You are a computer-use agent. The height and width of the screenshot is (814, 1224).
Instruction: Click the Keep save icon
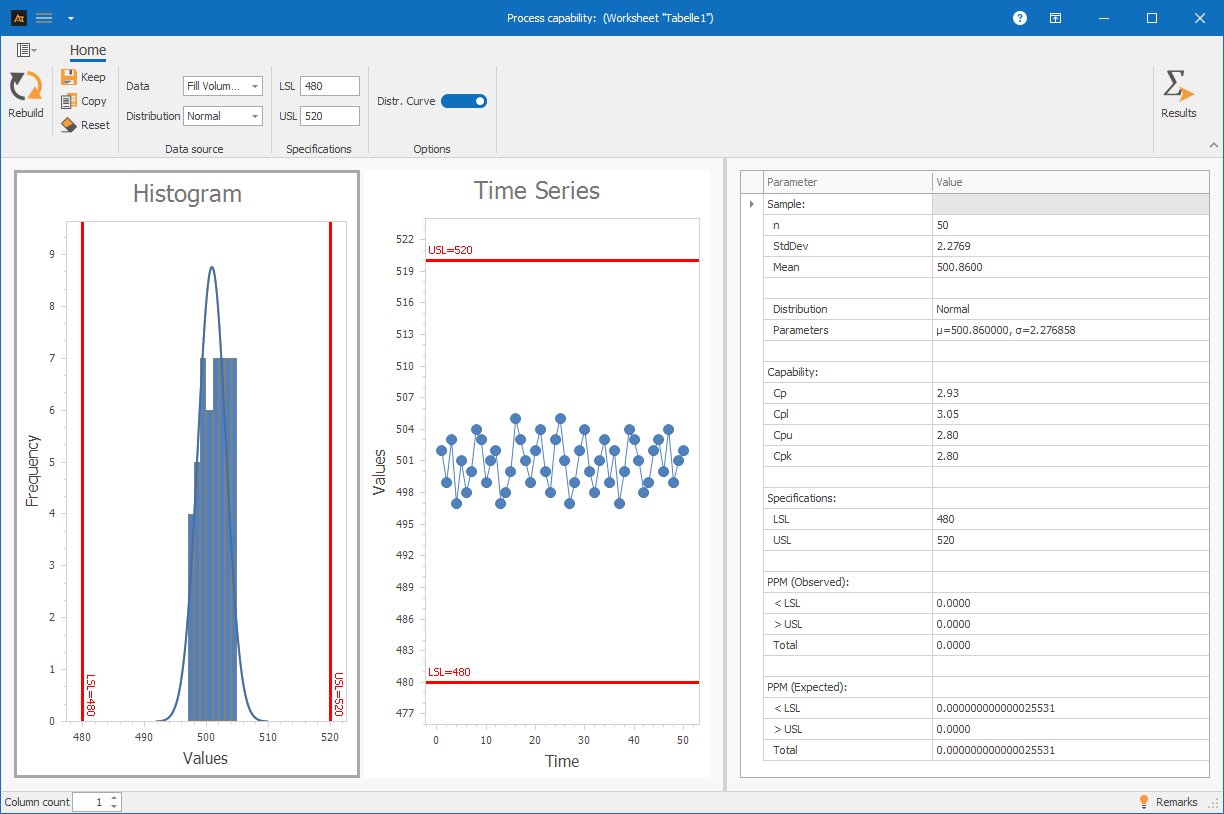click(x=69, y=77)
